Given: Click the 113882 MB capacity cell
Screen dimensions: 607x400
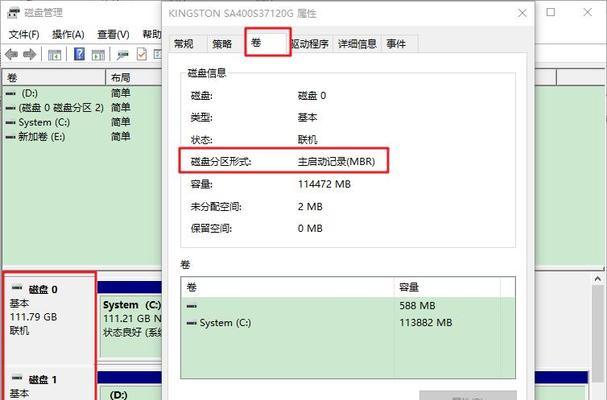Looking at the screenshot, I should [x=425, y=323].
